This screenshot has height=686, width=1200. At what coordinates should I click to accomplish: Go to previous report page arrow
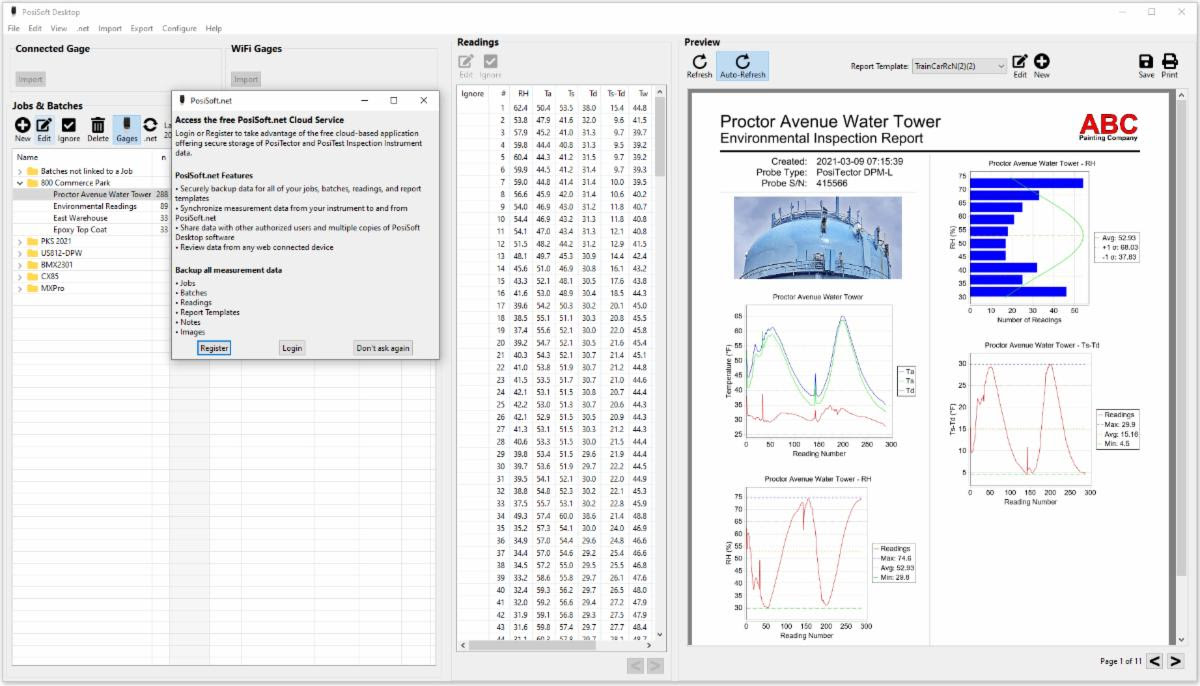coord(1154,661)
